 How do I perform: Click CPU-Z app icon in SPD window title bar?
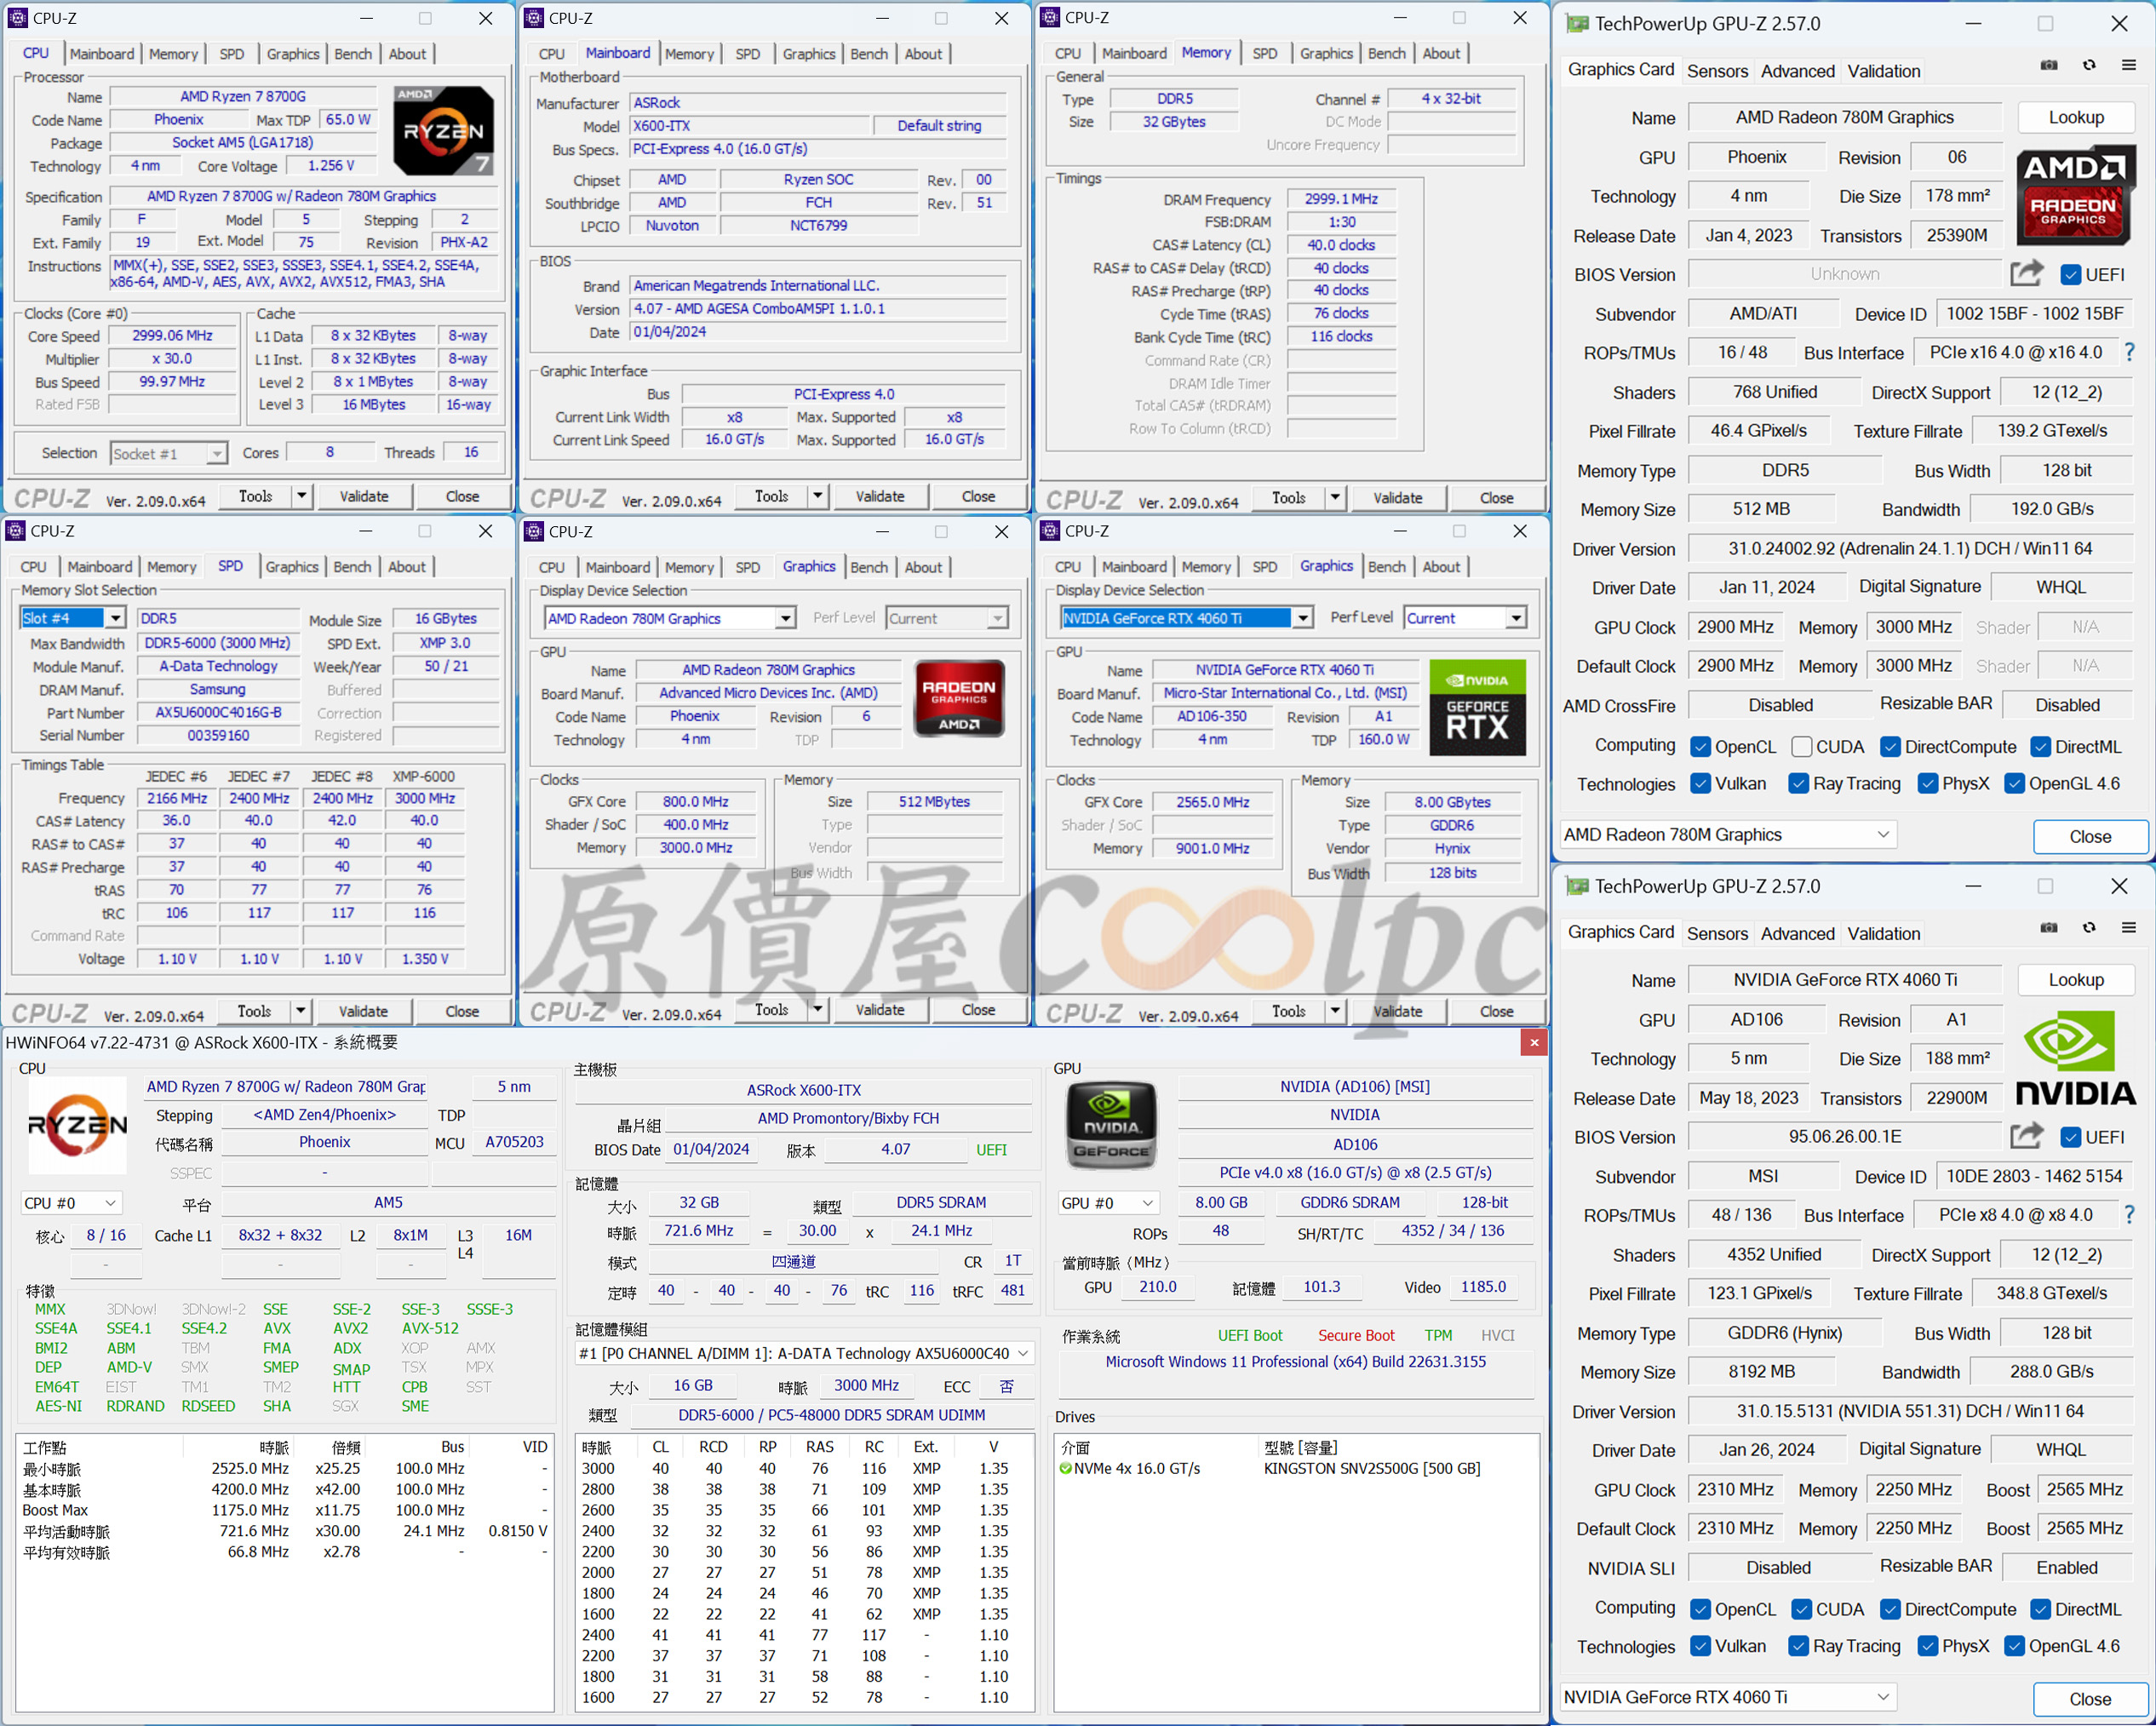15,531
